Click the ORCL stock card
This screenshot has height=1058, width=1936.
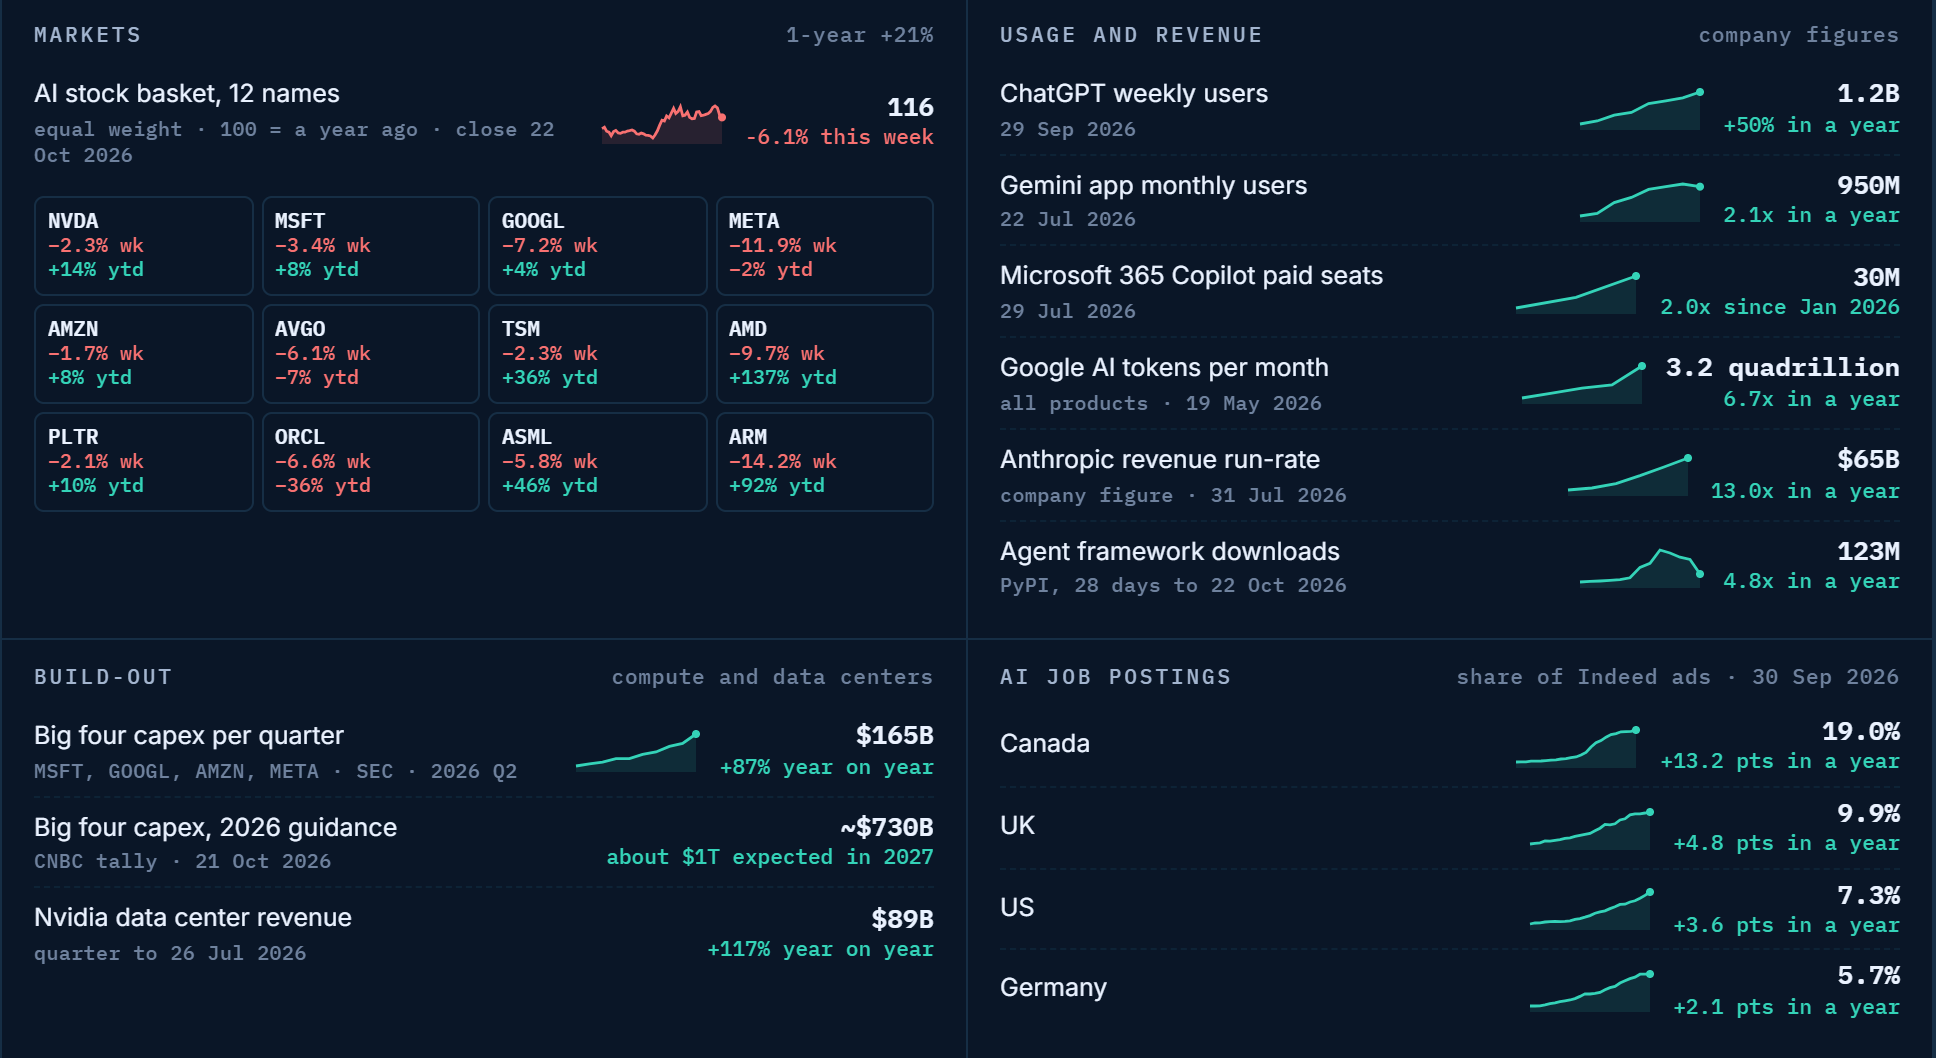click(371, 462)
